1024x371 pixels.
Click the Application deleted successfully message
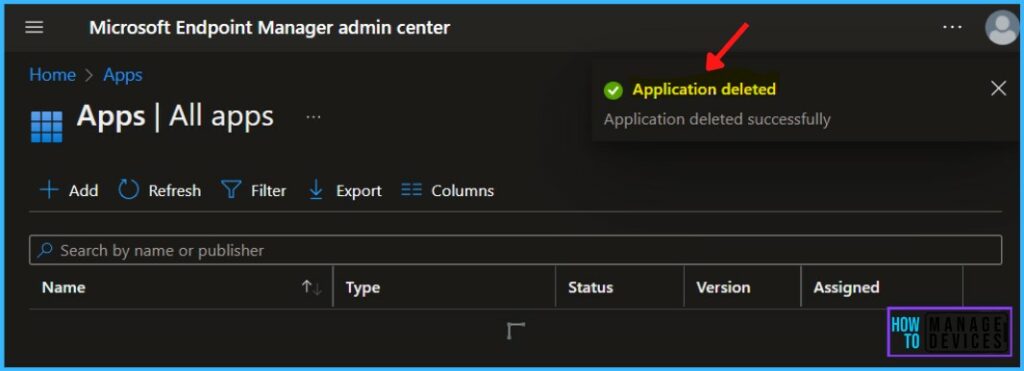(x=717, y=120)
